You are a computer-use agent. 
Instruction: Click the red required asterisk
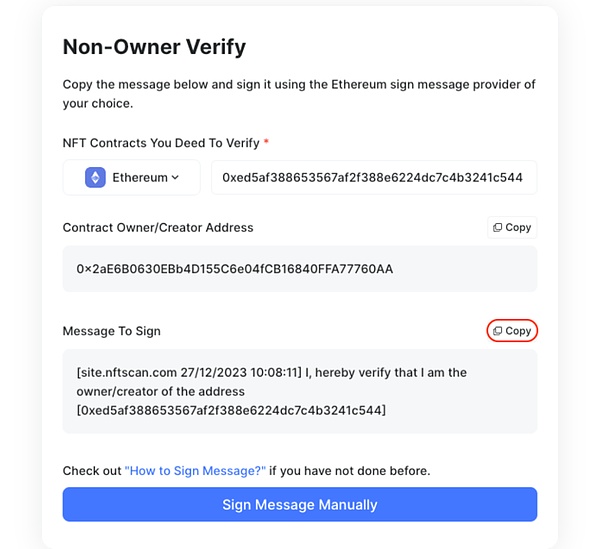[266, 142]
